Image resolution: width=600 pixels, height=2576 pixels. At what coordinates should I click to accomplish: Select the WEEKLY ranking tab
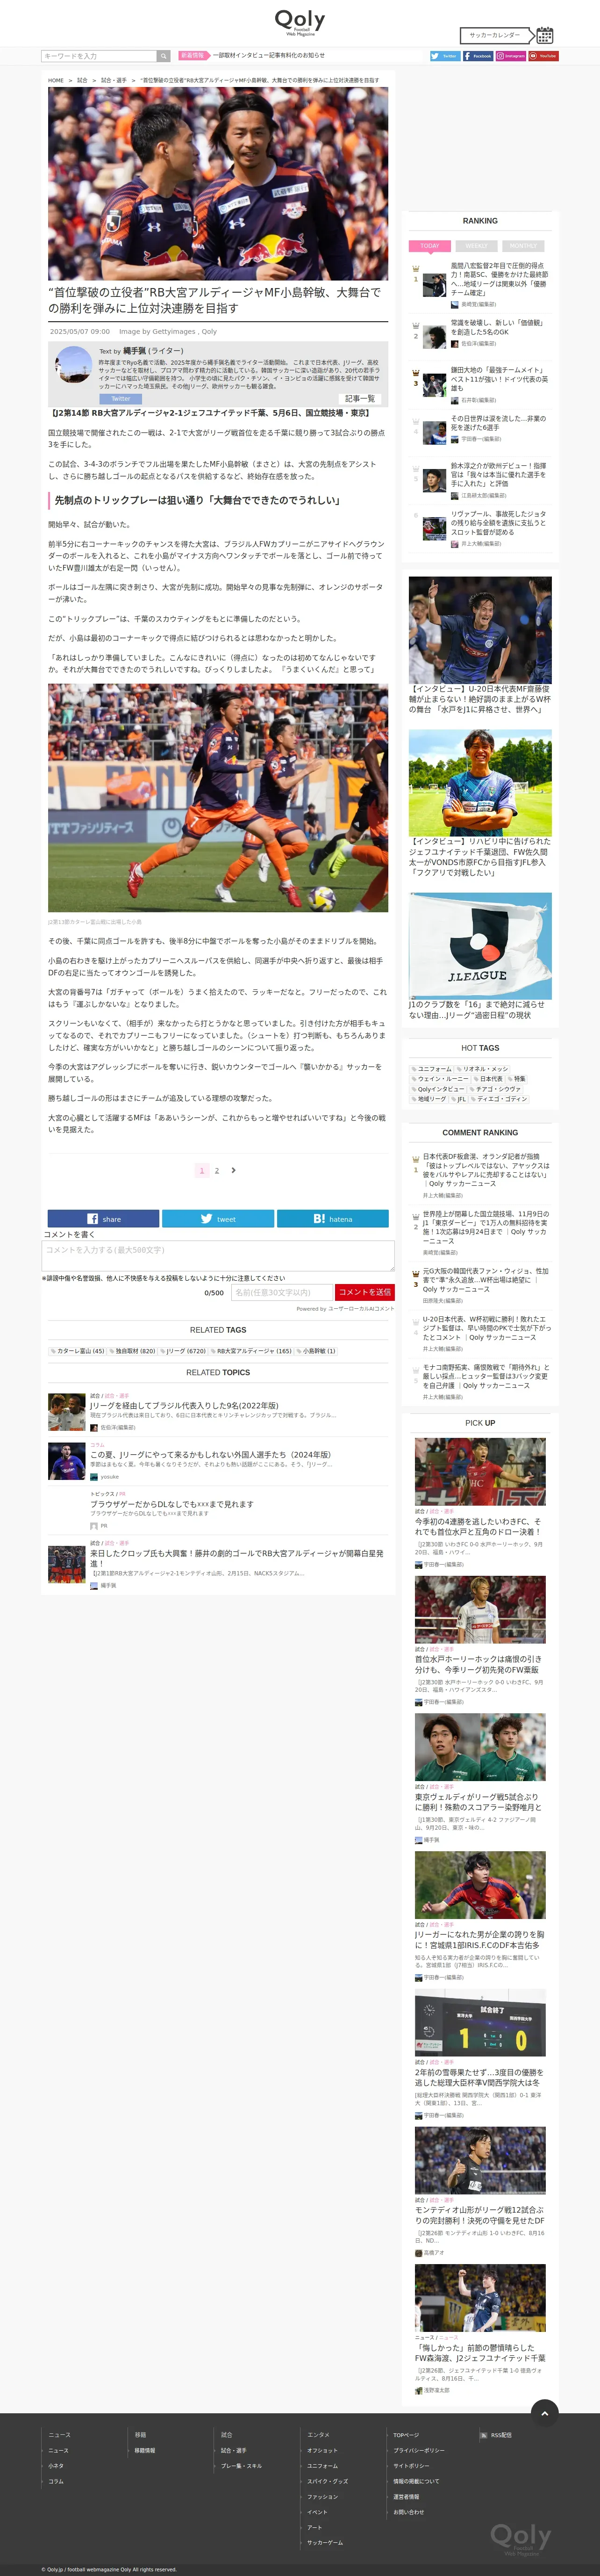click(x=476, y=245)
